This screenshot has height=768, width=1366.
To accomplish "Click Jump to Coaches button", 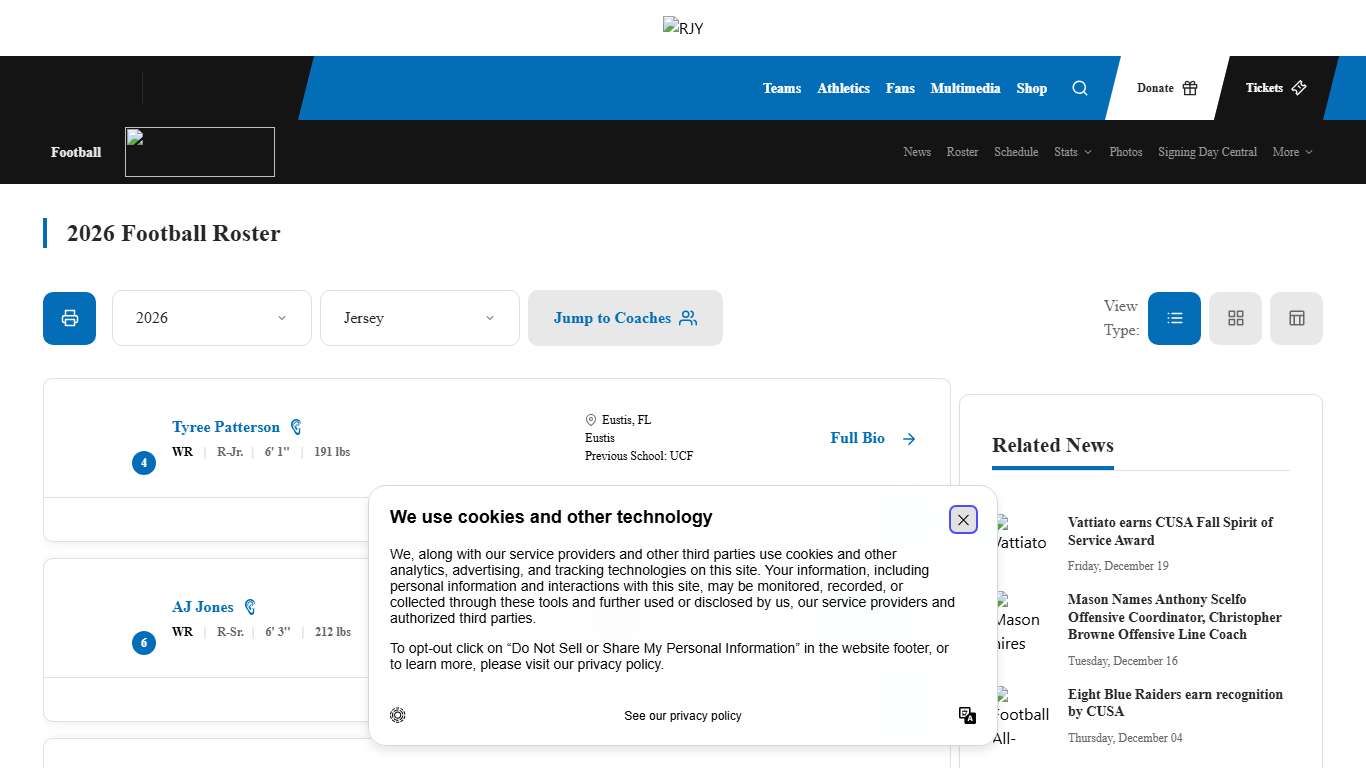I will tap(625, 318).
